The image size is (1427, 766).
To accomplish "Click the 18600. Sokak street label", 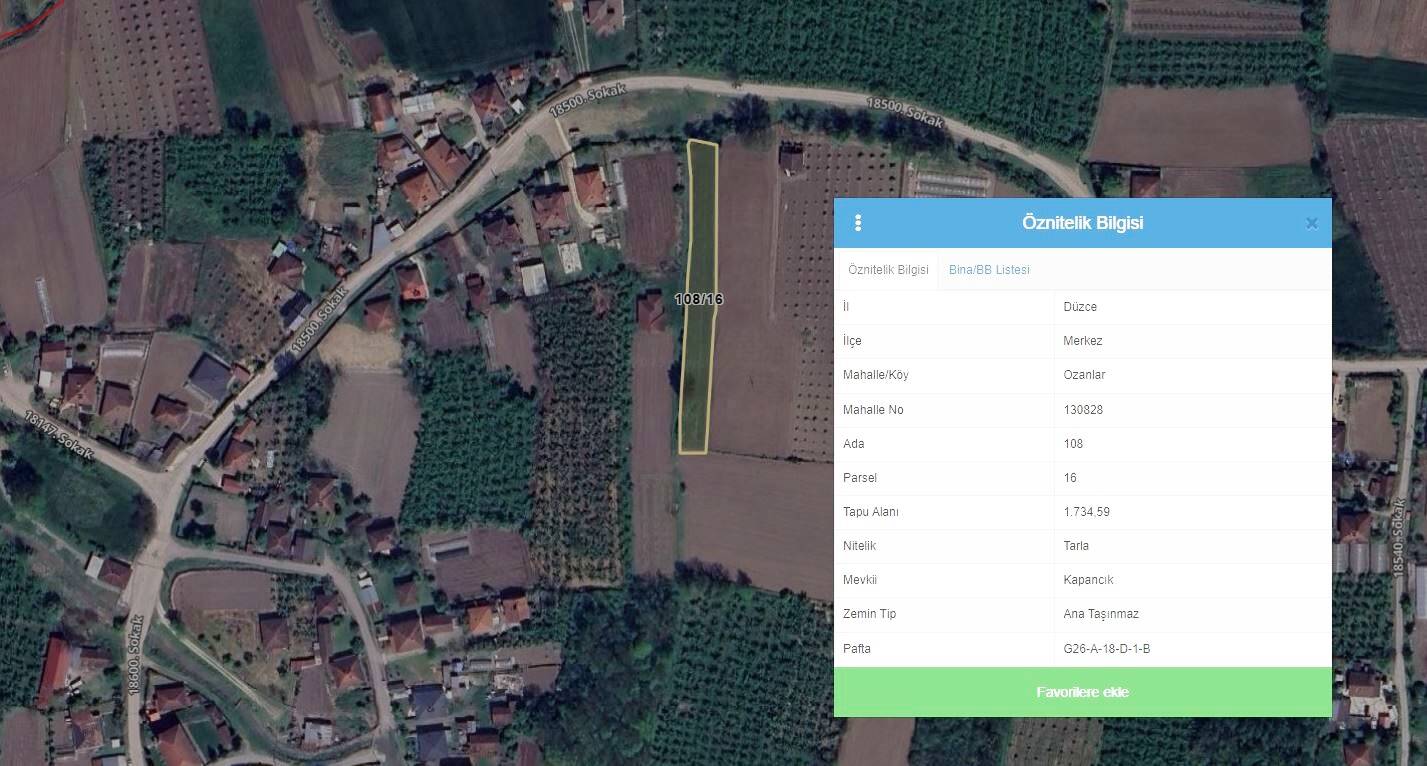I will click(x=135, y=657).
